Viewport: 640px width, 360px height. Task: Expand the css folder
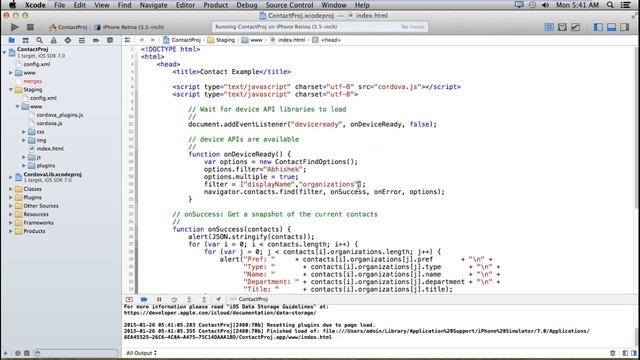pyautogui.click(x=24, y=132)
